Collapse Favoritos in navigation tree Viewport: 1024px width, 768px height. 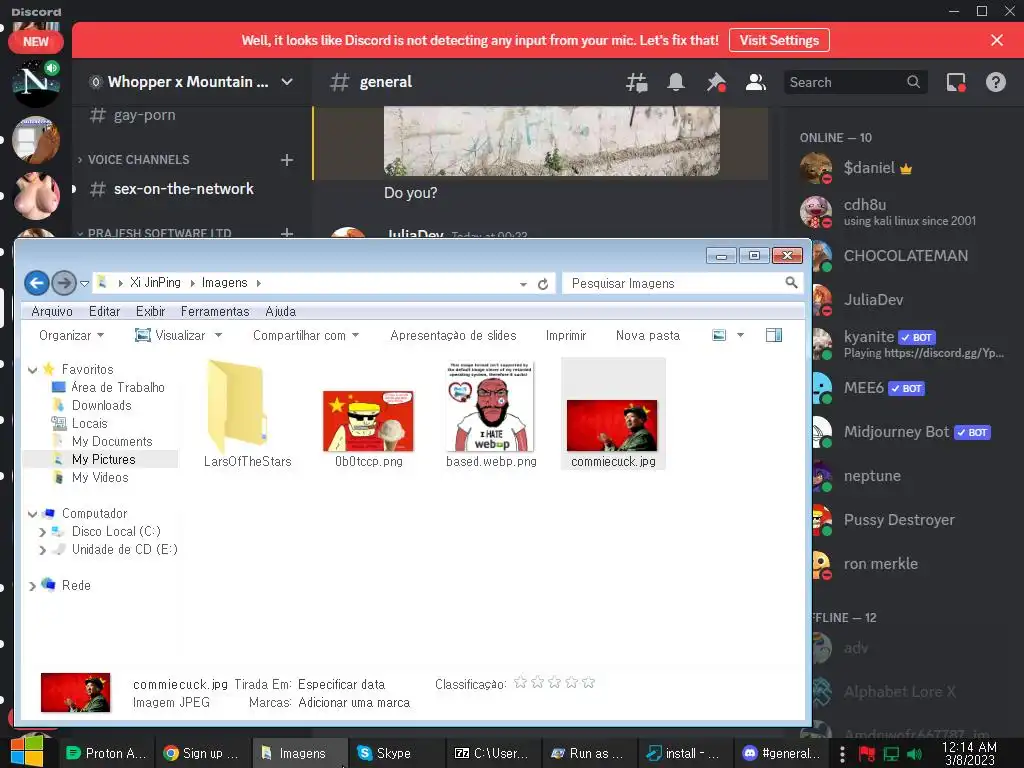pos(32,370)
